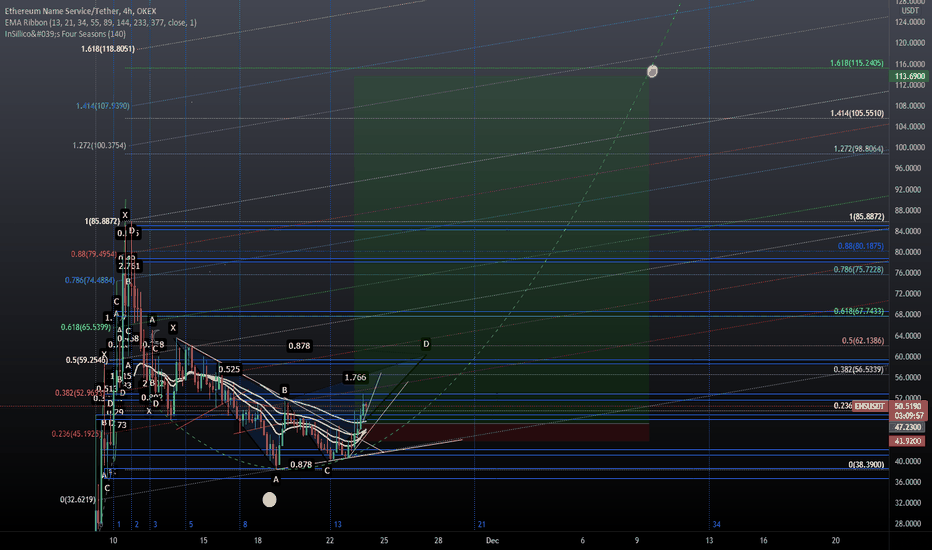
Task: Click the 47.2300 entry price label
Action: click(908, 427)
